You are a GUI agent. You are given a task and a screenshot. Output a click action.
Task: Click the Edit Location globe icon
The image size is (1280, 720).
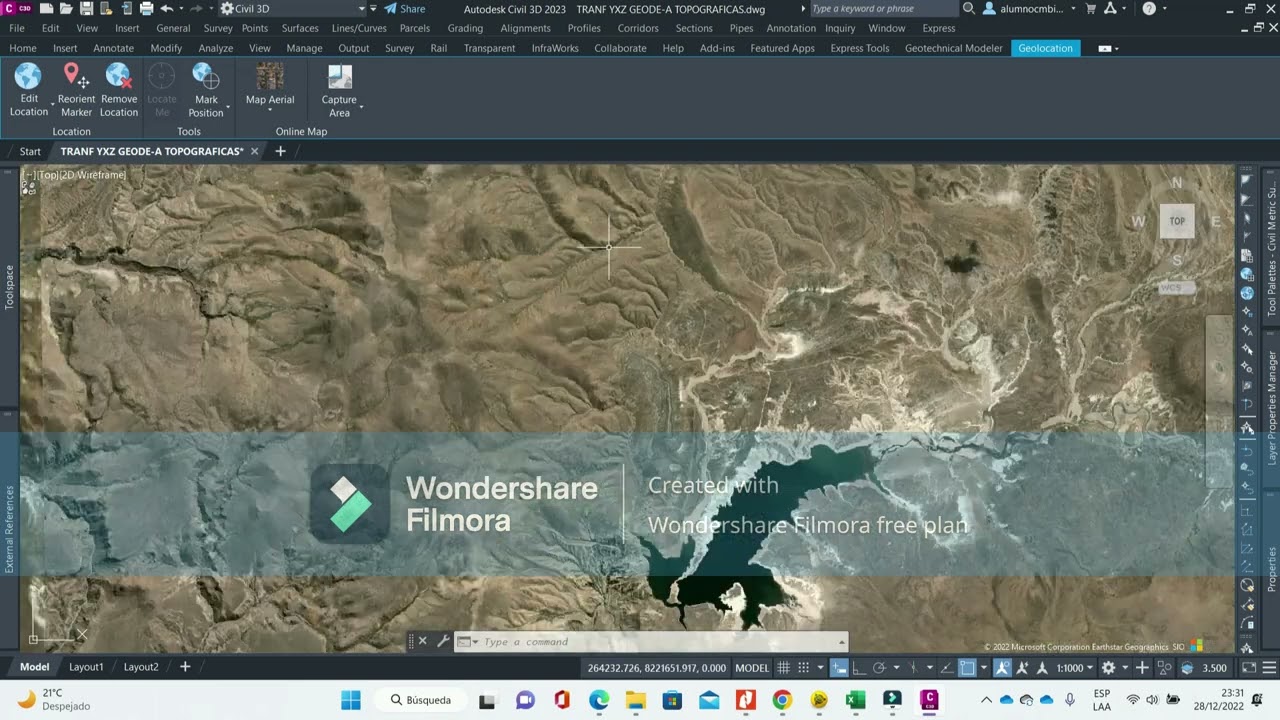28,76
